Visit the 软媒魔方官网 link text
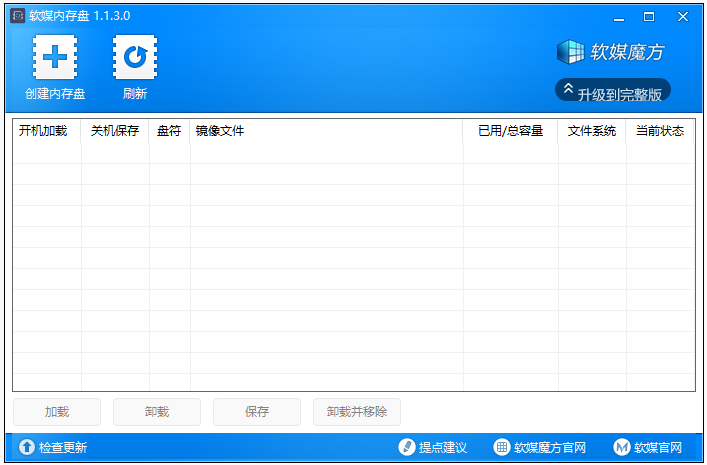The height and width of the screenshot is (465, 707). [x=550, y=447]
